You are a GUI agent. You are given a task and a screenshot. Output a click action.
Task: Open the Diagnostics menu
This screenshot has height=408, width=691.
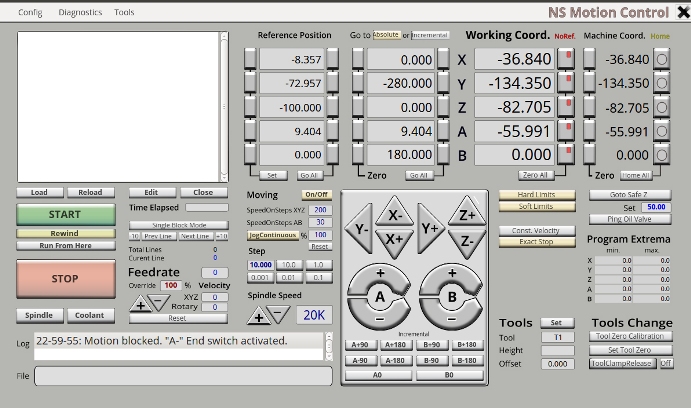pyautogui.click(x=80, y=12)
